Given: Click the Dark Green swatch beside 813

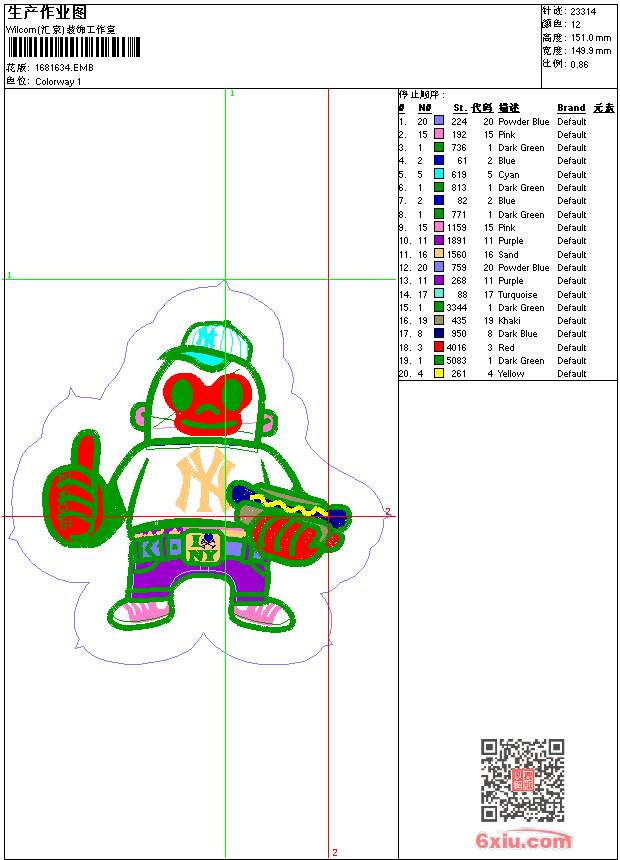Looking at the screenshot, I should 439,187.
